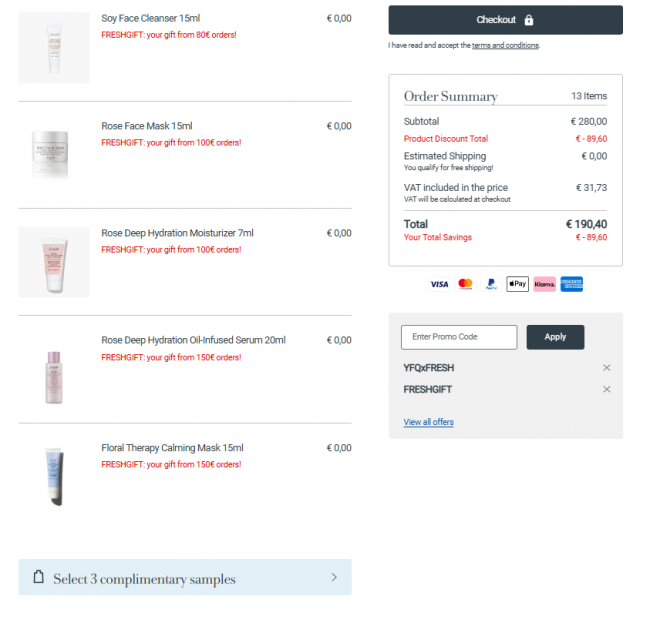The image size is (650, 636).
Task: Click the shopping bag icon beside samples
Action: 39,577
